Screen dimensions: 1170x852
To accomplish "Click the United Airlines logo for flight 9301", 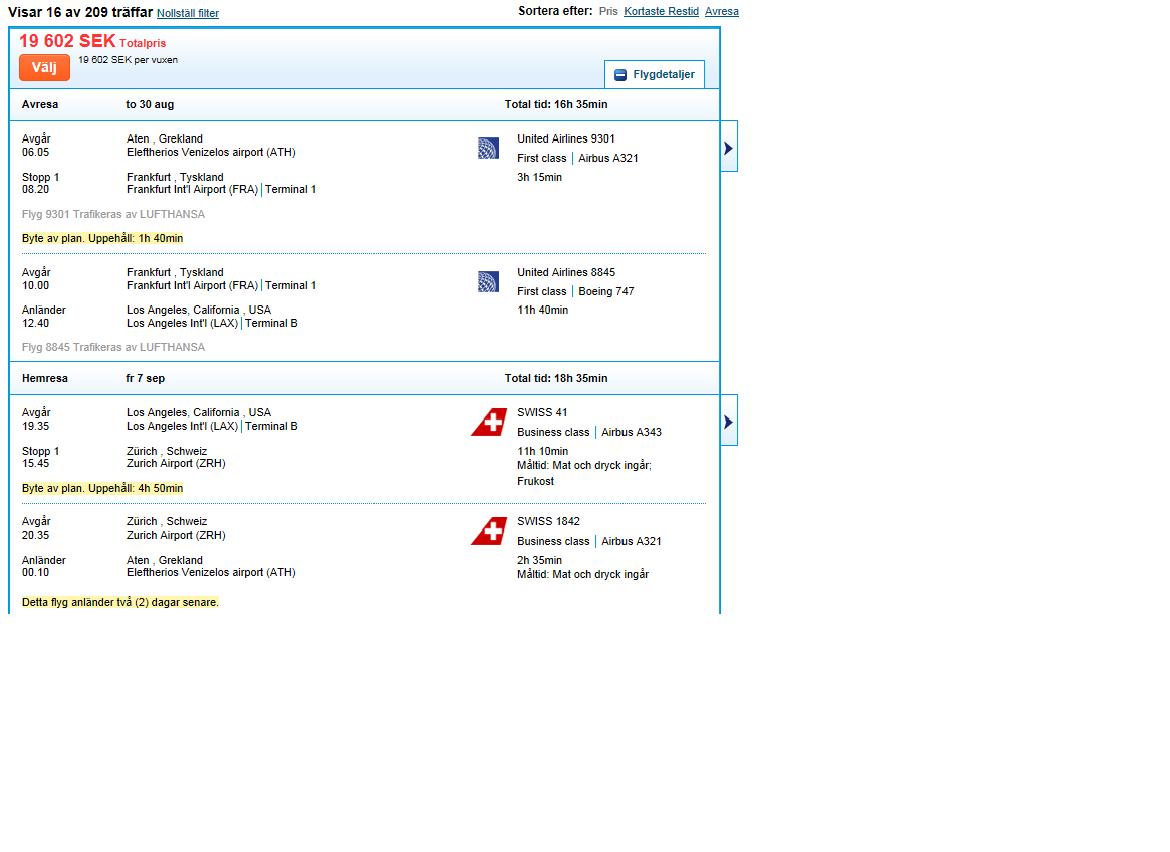I will [488, 149].
